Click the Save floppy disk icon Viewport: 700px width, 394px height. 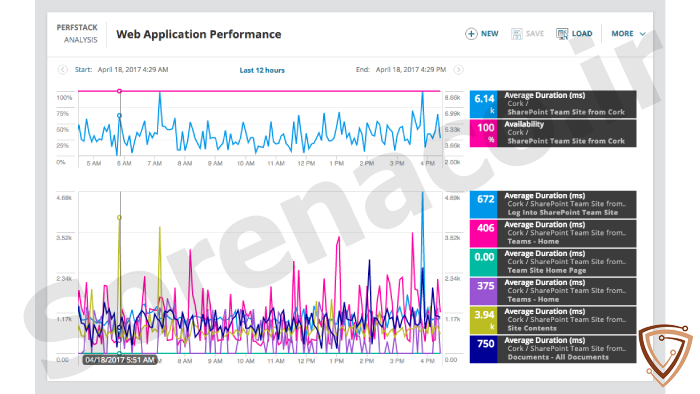tap(517, 34)
